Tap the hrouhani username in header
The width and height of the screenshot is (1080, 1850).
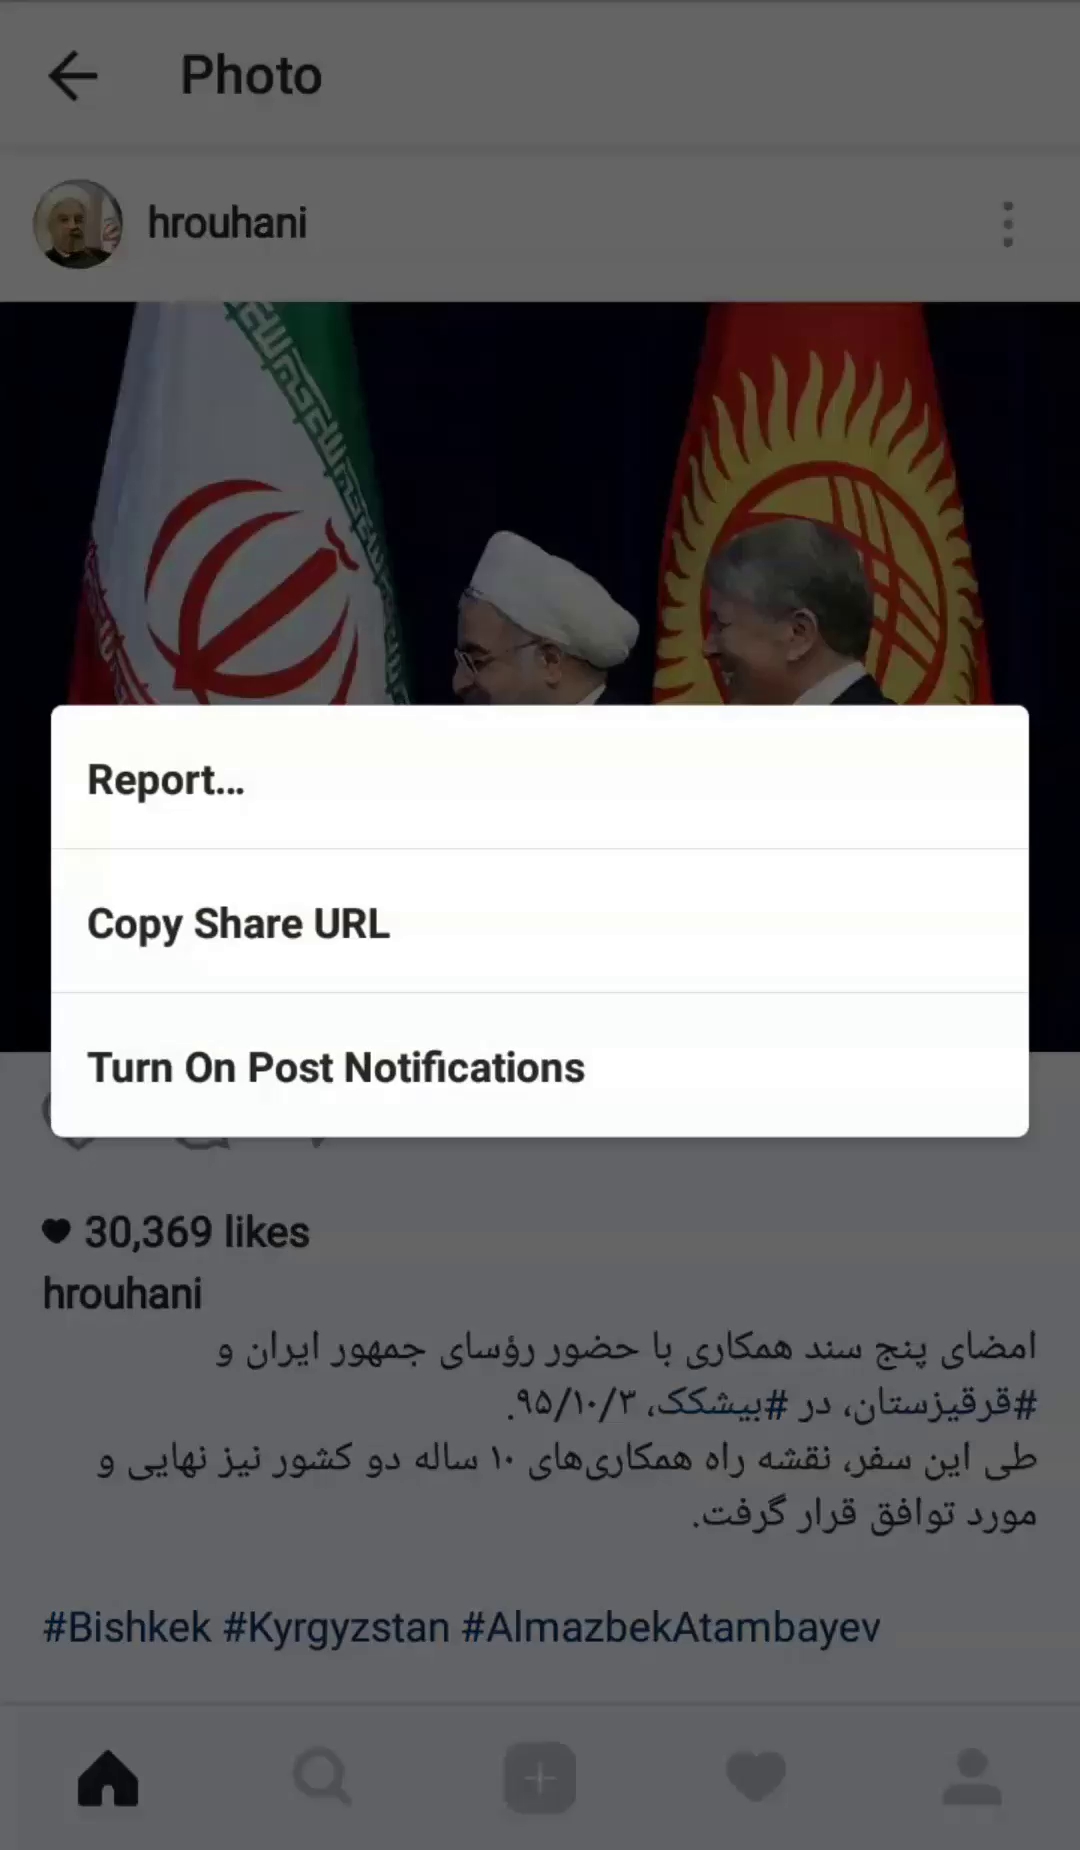tap(227, 223)
